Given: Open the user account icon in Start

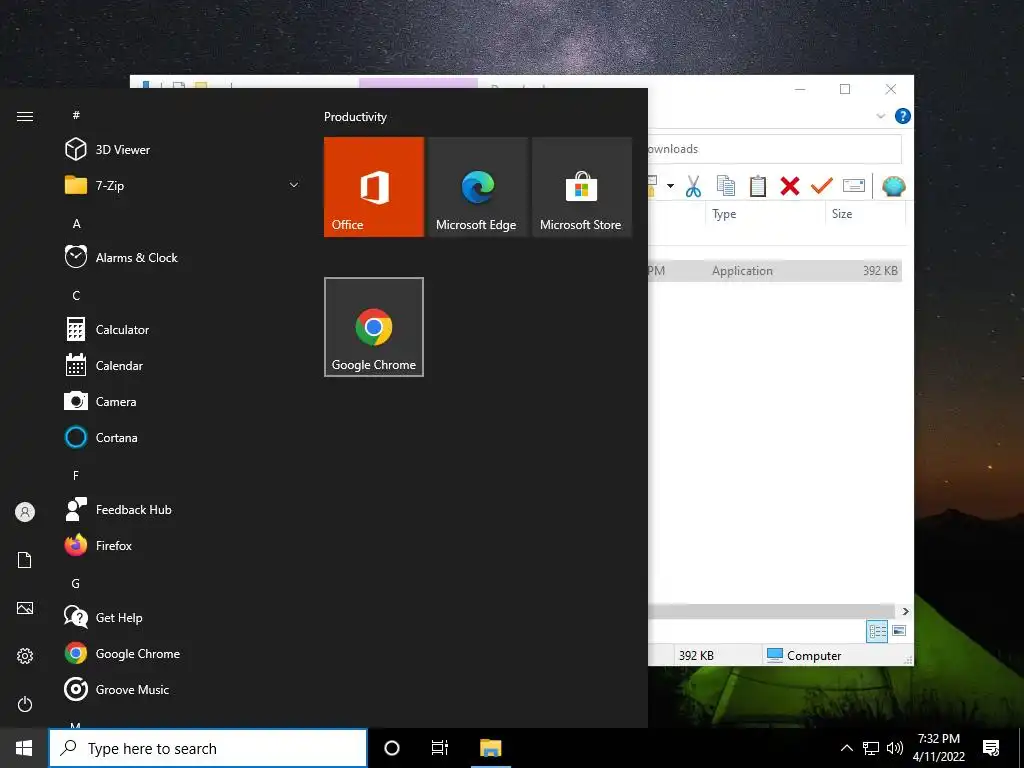Looking at the screenshot, I should (x=25, y=512).
